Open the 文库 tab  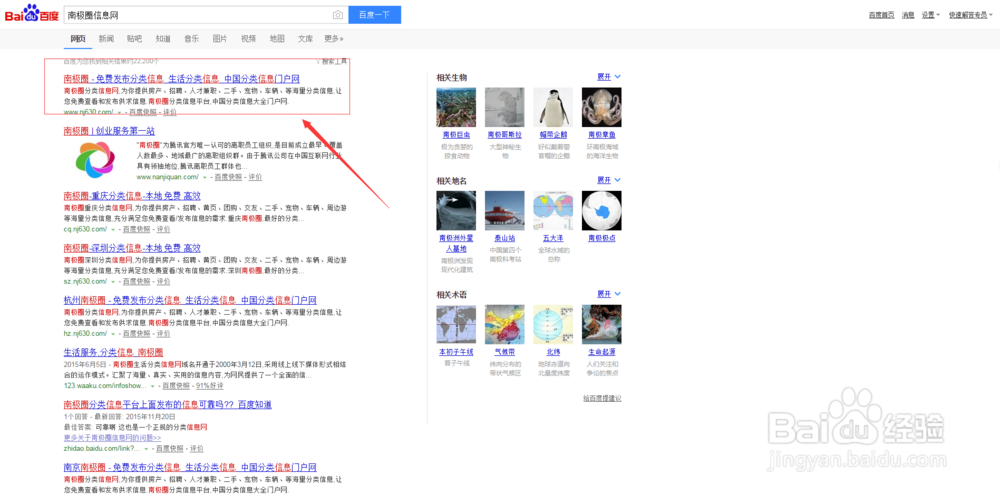(305, 39)
